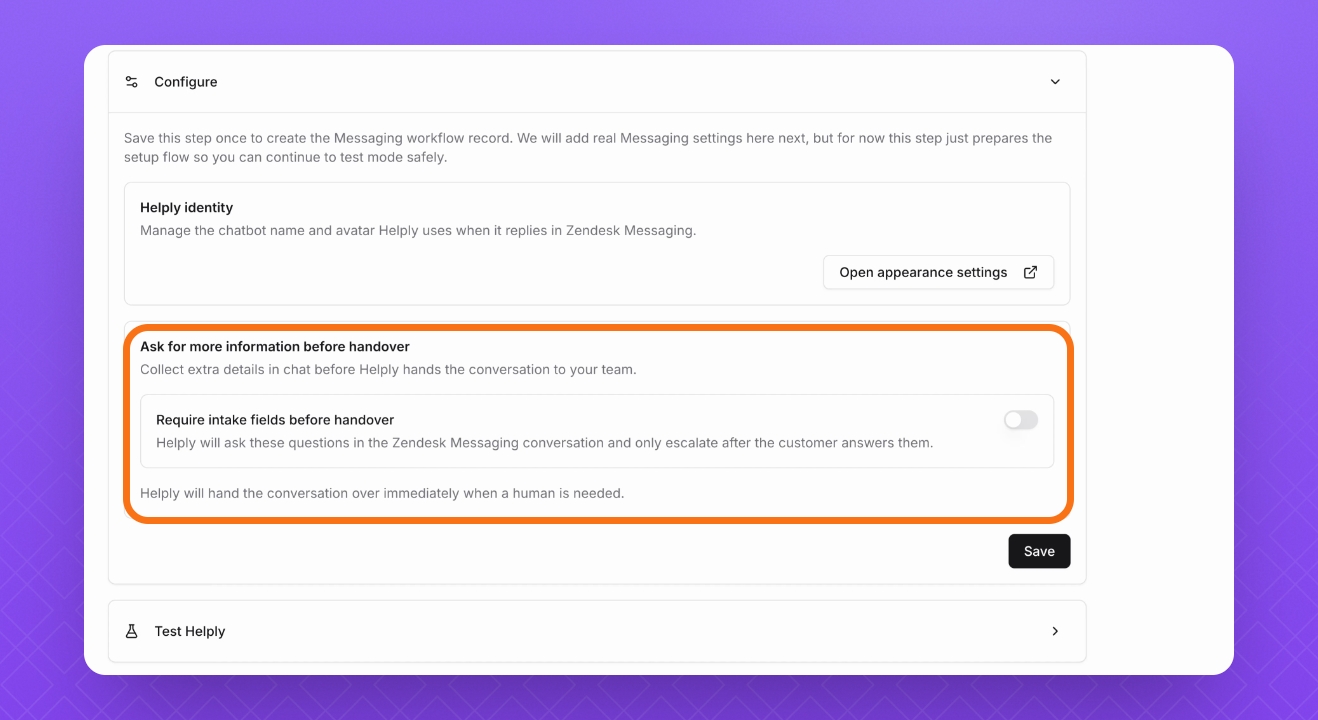
Task: Enable the require intake fields toggle
Action: (1020, 420)
